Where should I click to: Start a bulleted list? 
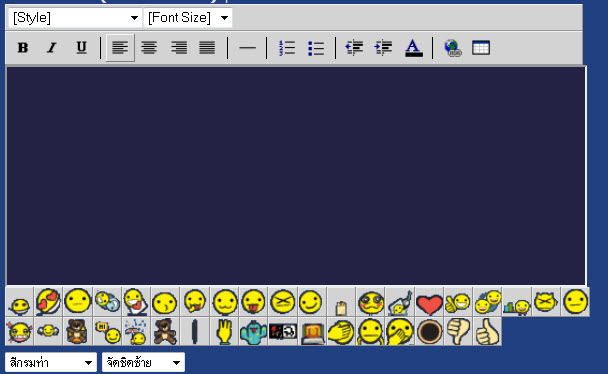click(x=316, y=48)
